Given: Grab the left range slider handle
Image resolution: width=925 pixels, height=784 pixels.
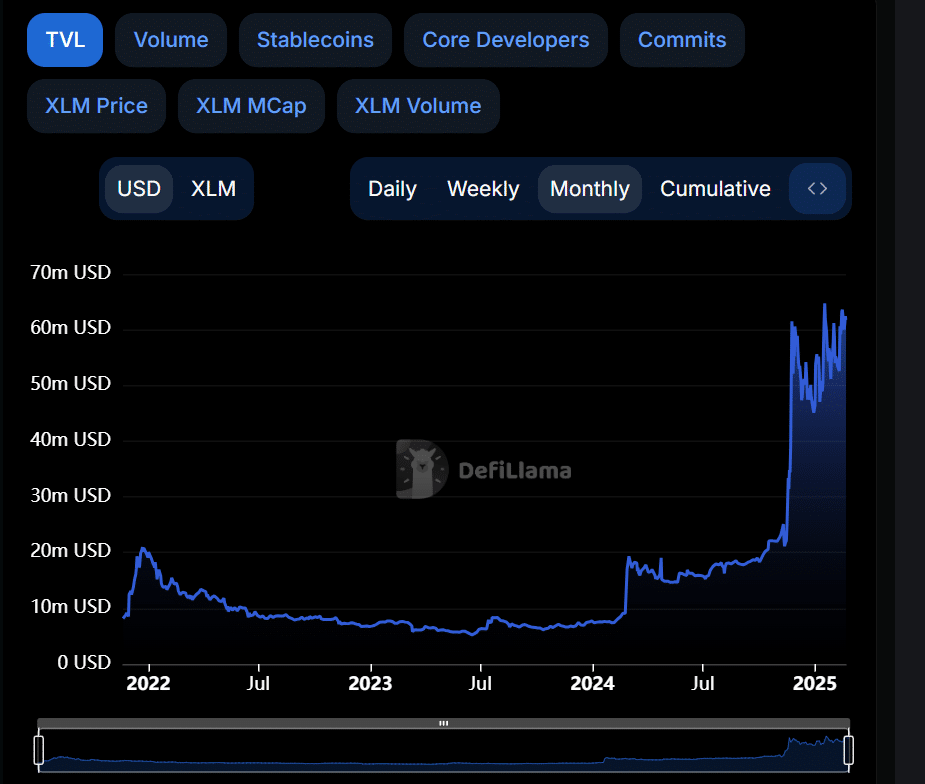Looking at the screenshot, I should (x=39, y=749).
